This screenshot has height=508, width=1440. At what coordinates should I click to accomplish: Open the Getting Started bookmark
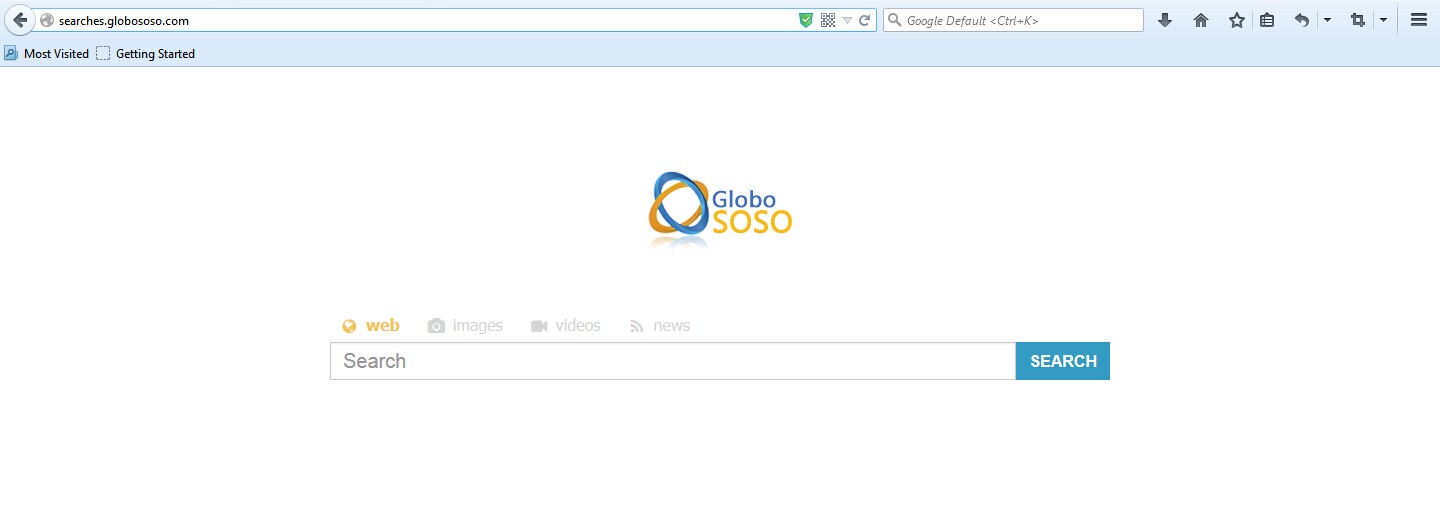point(146,54)
